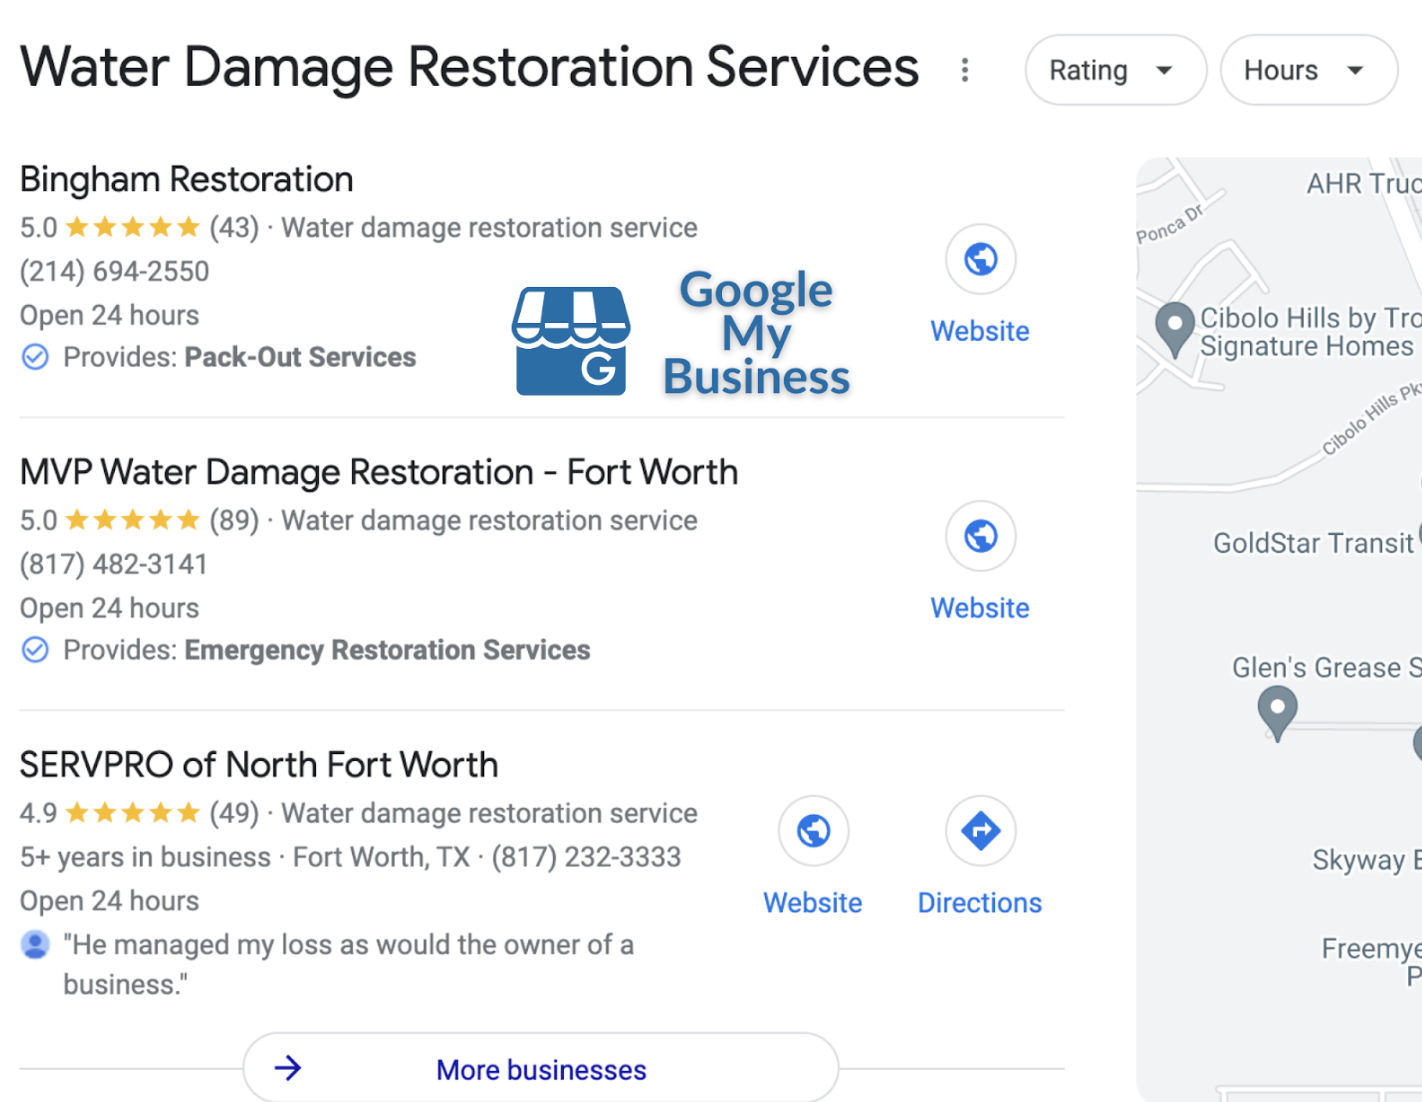This screenshot has height=1102, width=1422.
Task: Click the checkmark icon beside Pack-Out Services
Action: coord(34,356)
